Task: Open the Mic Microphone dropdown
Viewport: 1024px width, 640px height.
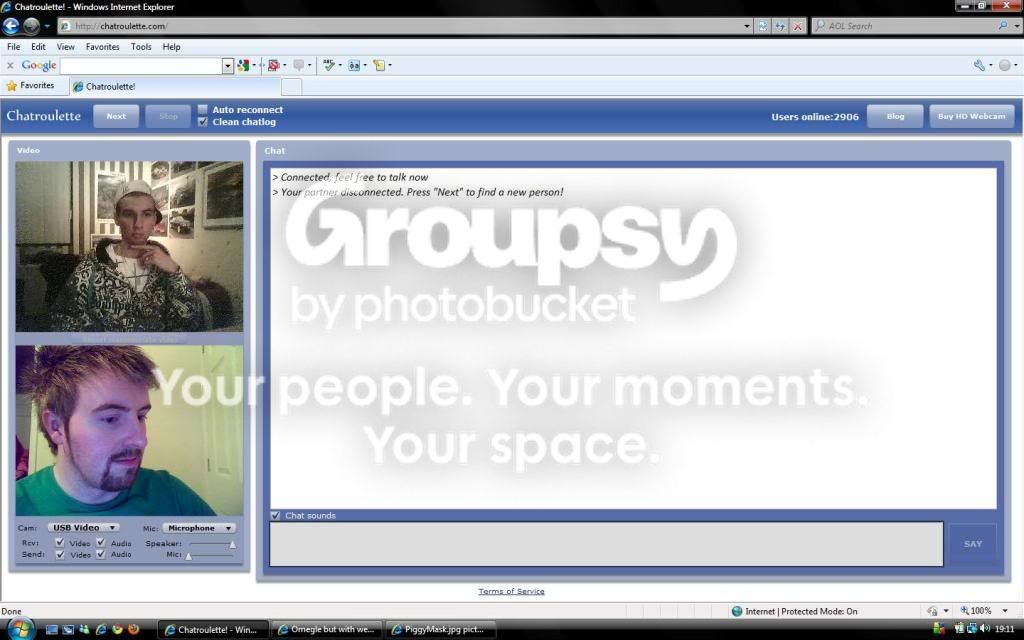Action: [199, 528]
